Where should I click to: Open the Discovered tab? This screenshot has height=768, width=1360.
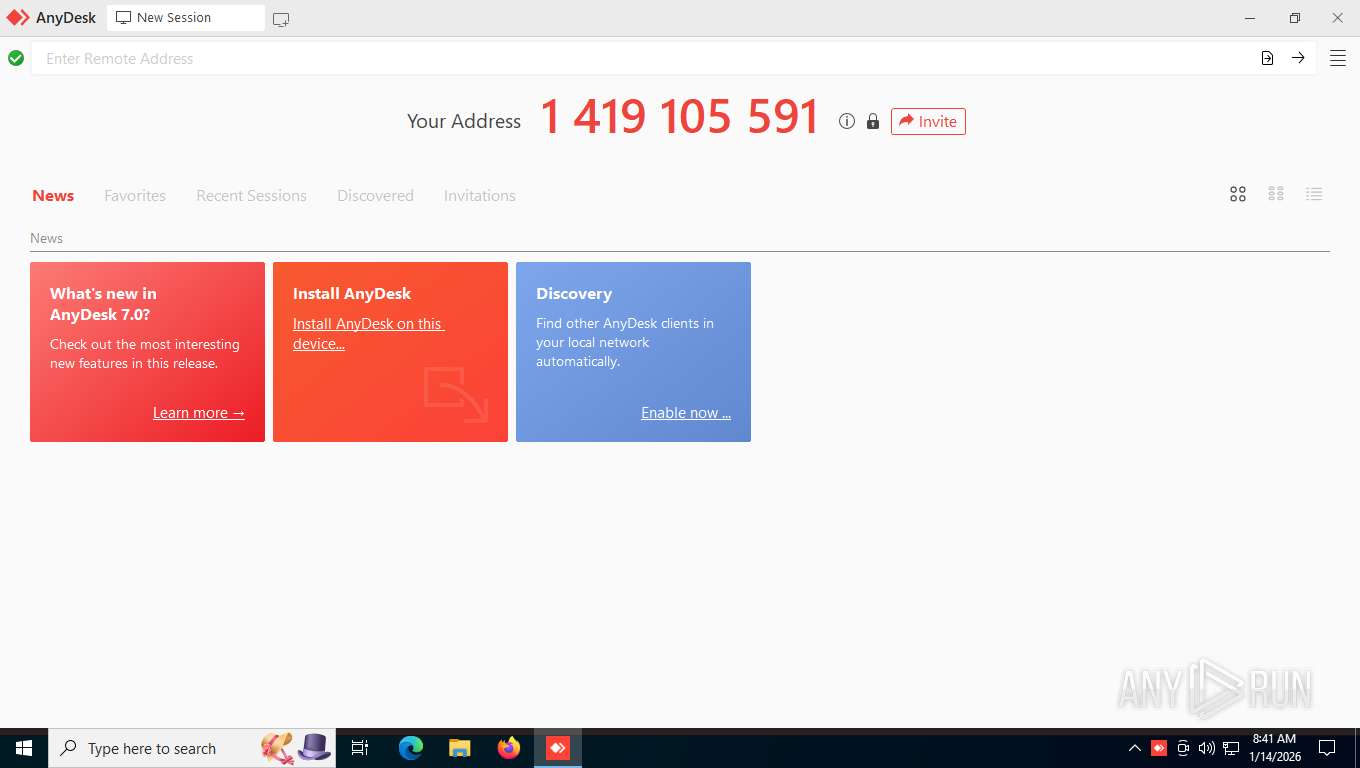375,196
